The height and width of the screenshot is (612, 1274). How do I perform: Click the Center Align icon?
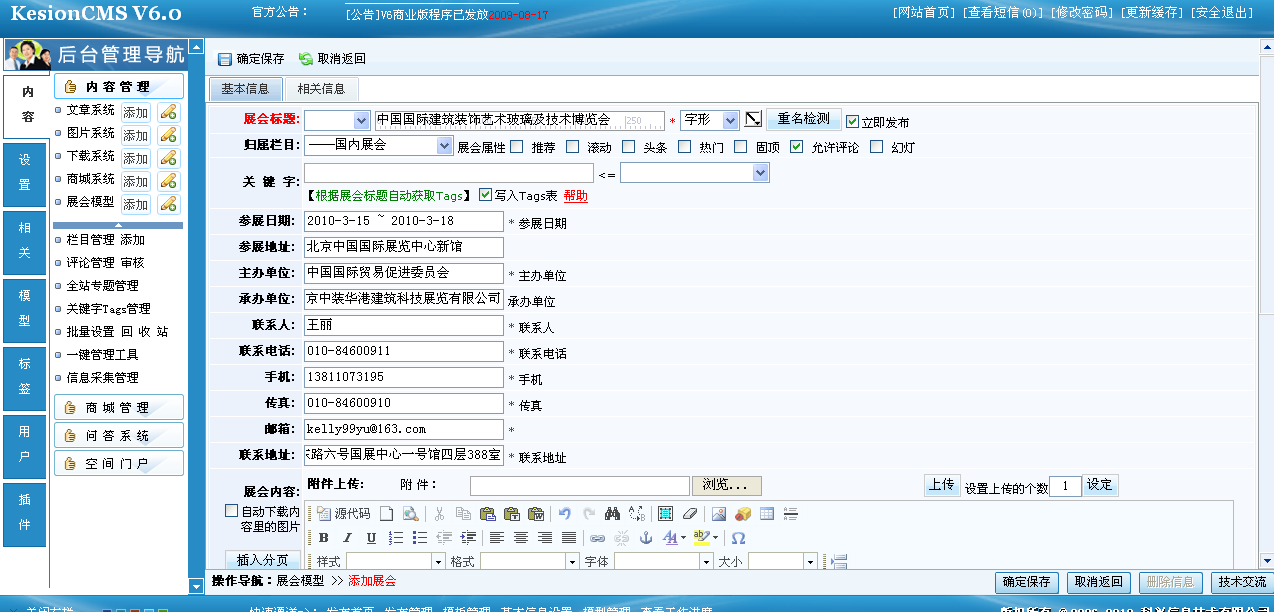tap(520, 538)
